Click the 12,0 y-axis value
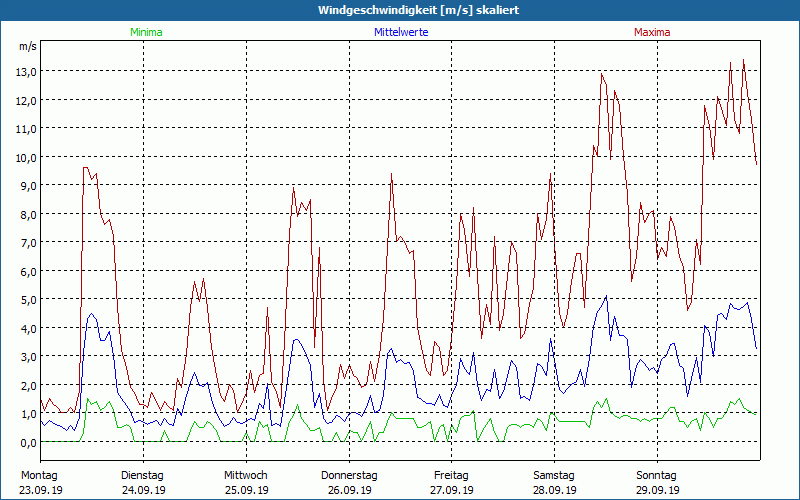This screenshot has width=800, height=500. click(28, 101)
